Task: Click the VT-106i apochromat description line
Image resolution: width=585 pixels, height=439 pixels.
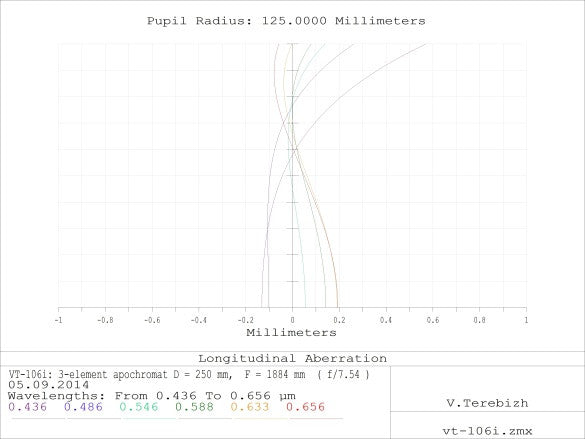Action: 189,374
